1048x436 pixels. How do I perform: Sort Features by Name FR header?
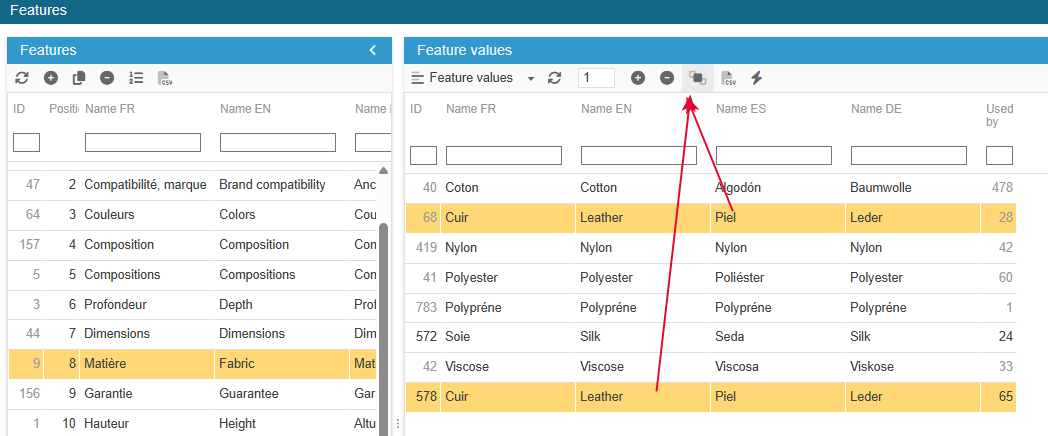click(x=110, y=109)
